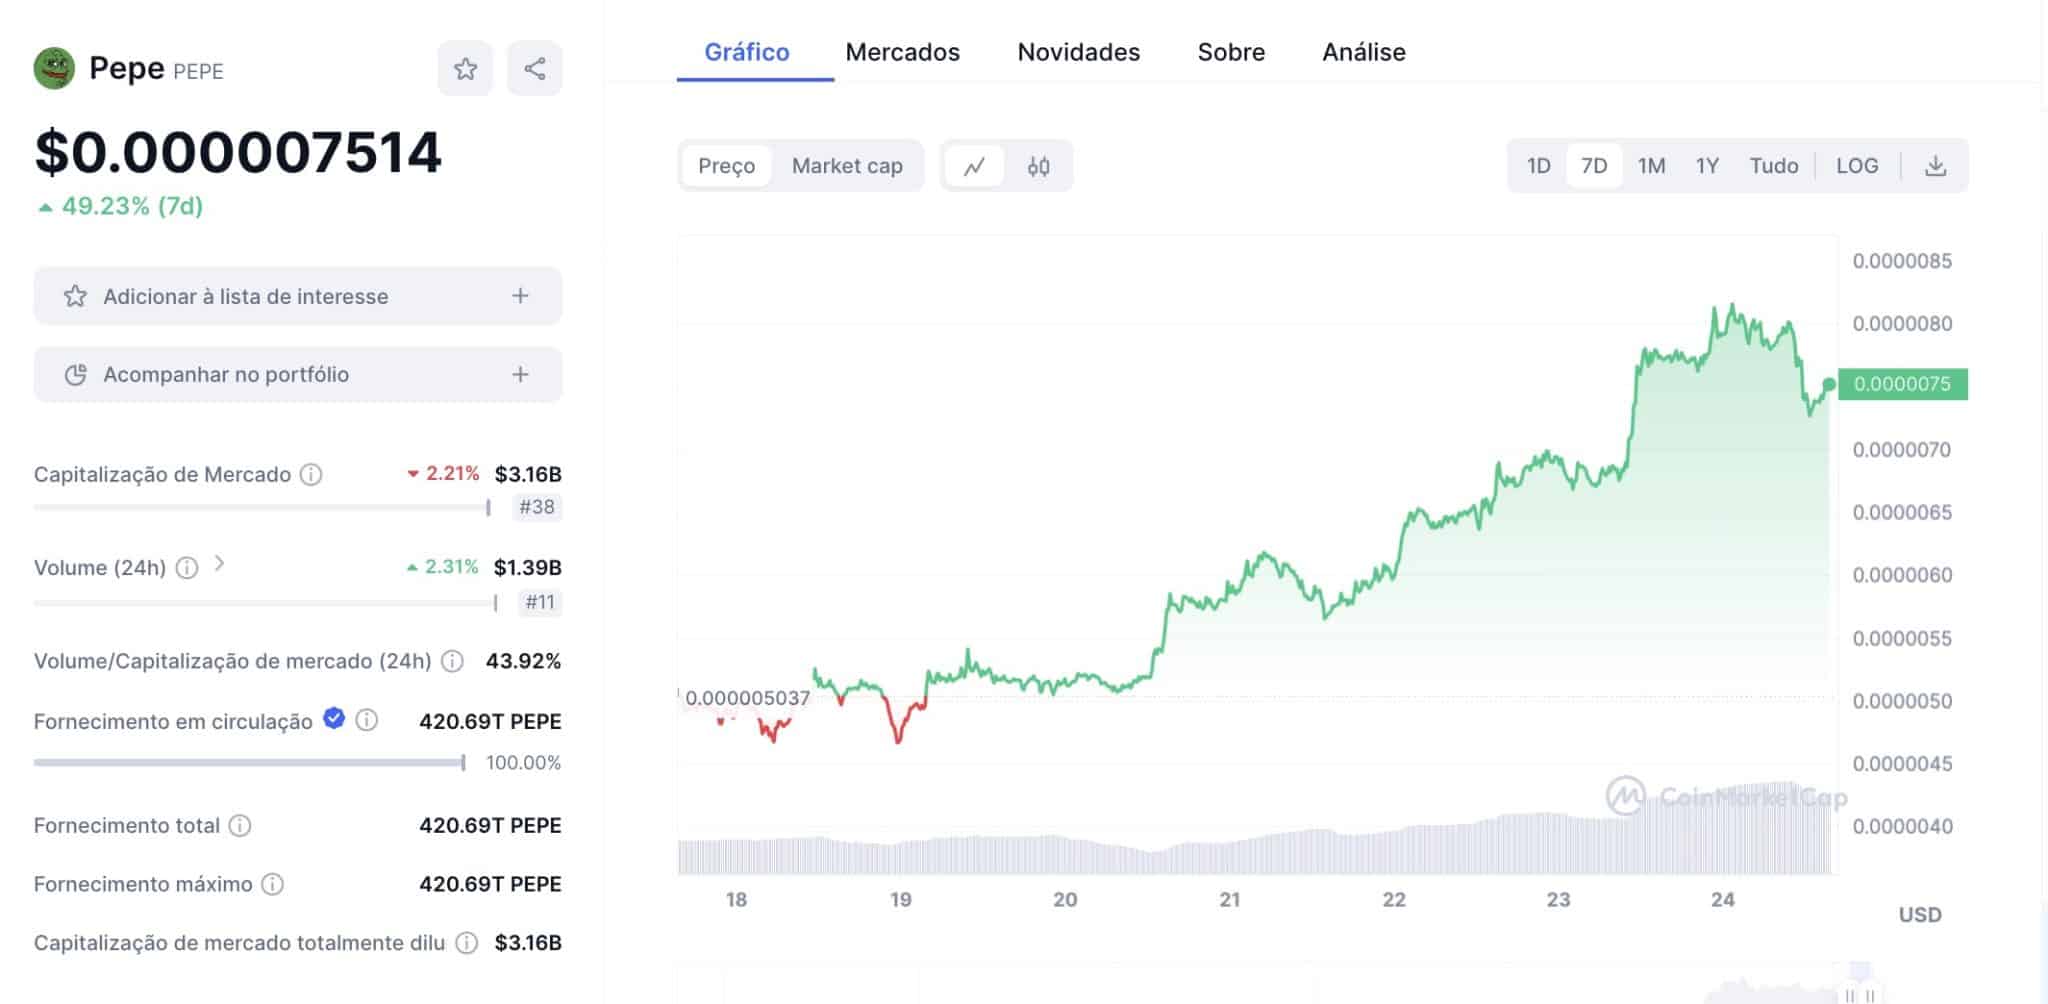The height and width of the screenshot is (1004, 2048).
Task: Click the pie chart portfolio icon
Action: coord(76,374)
